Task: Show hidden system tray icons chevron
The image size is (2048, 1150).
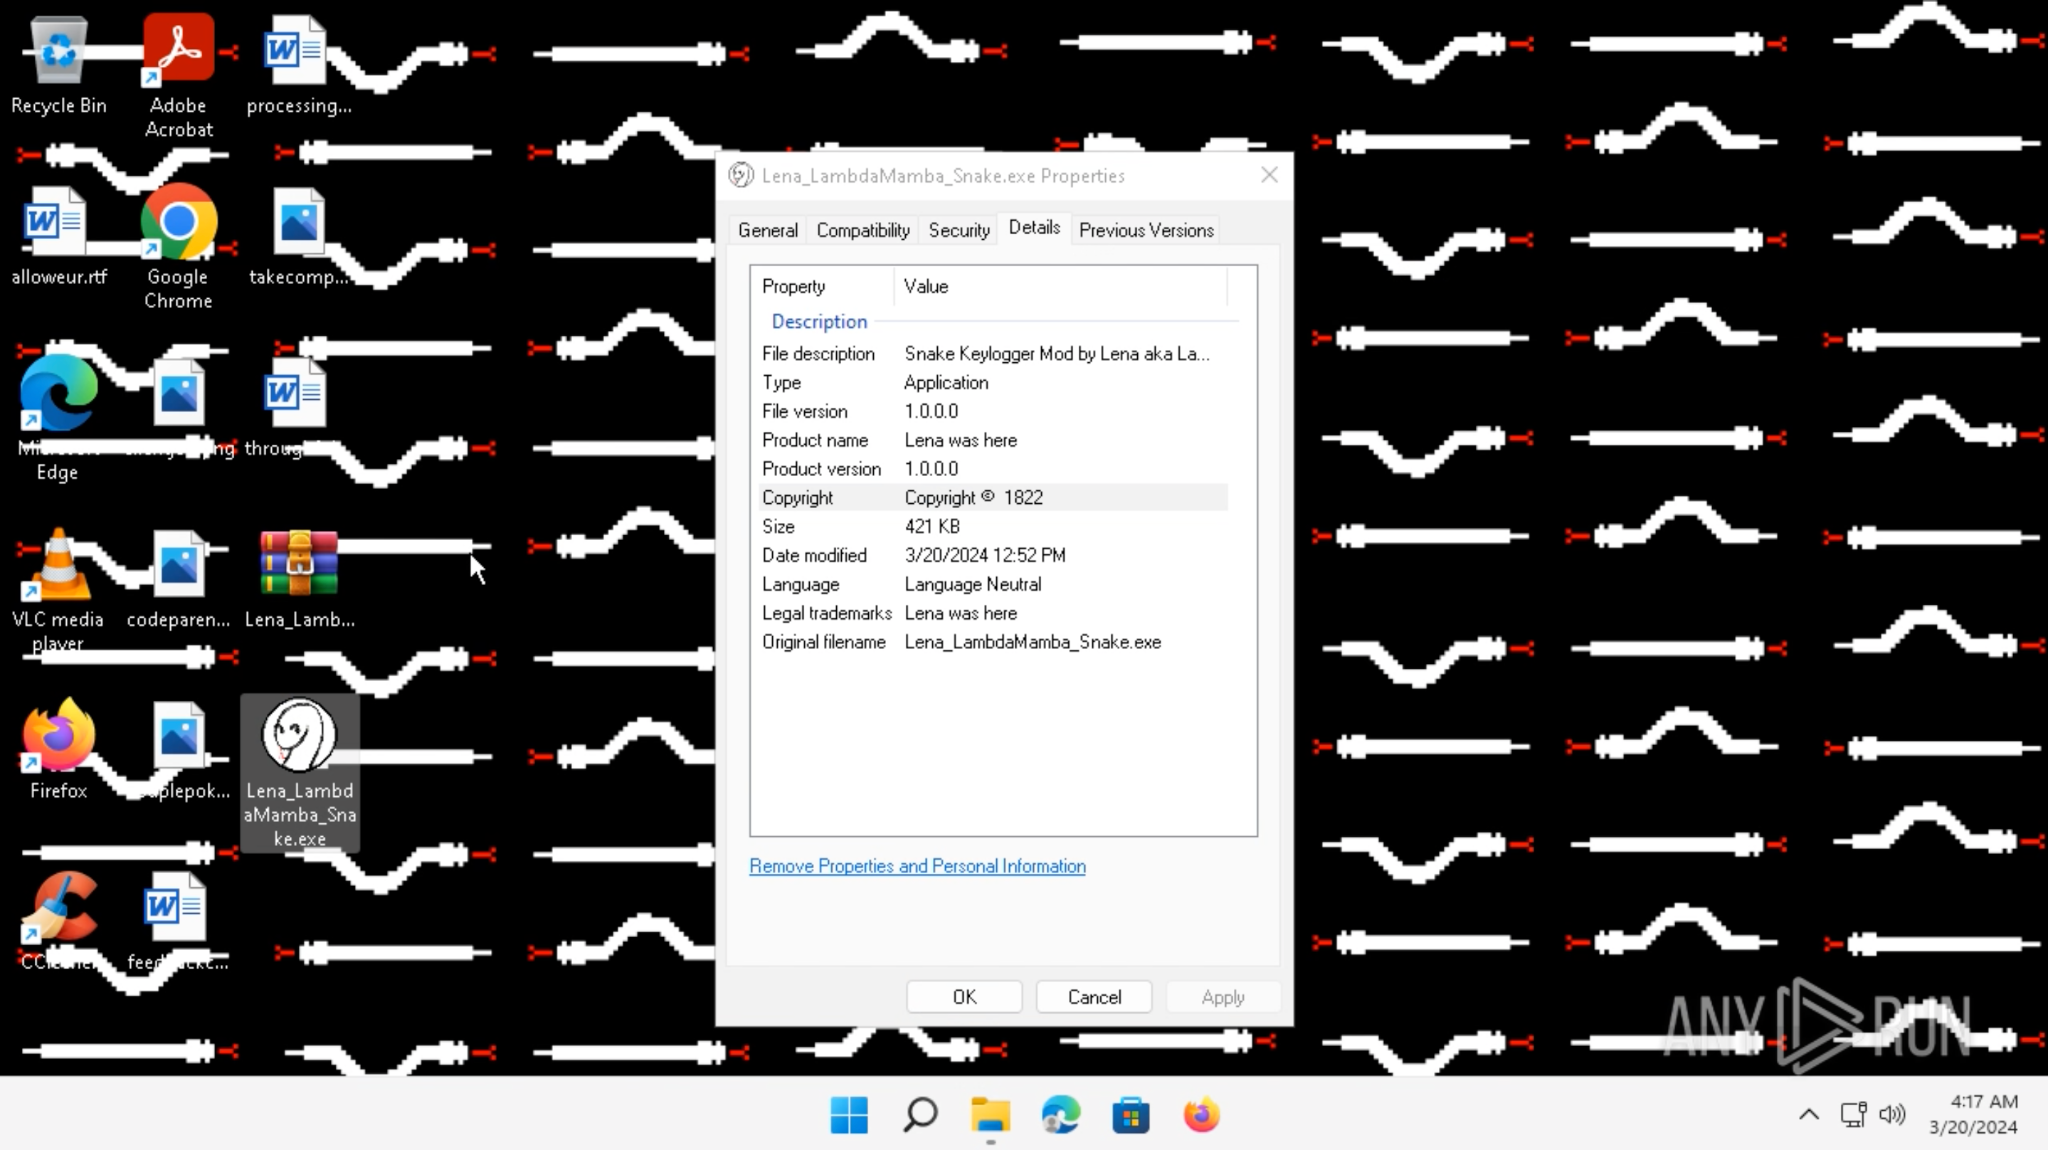Action: point(1808,1114)
